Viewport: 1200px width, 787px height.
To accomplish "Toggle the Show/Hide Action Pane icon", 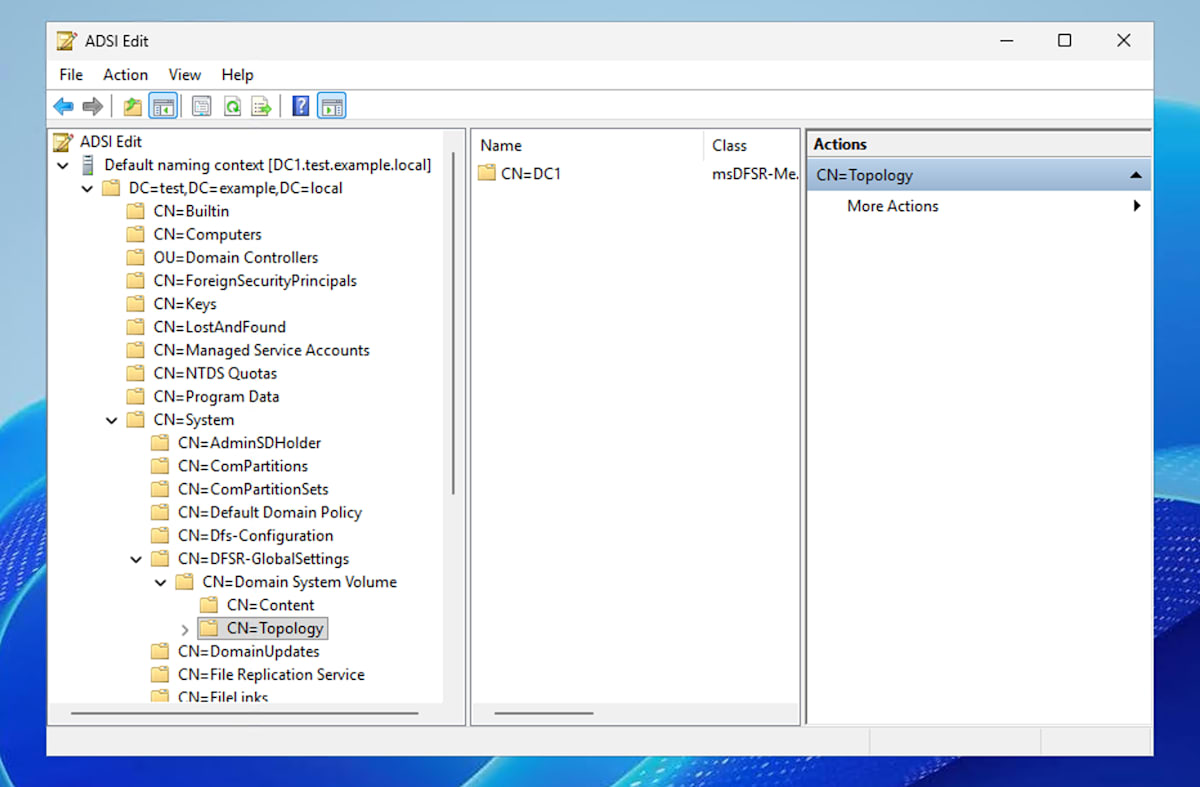I will point(331,106).
